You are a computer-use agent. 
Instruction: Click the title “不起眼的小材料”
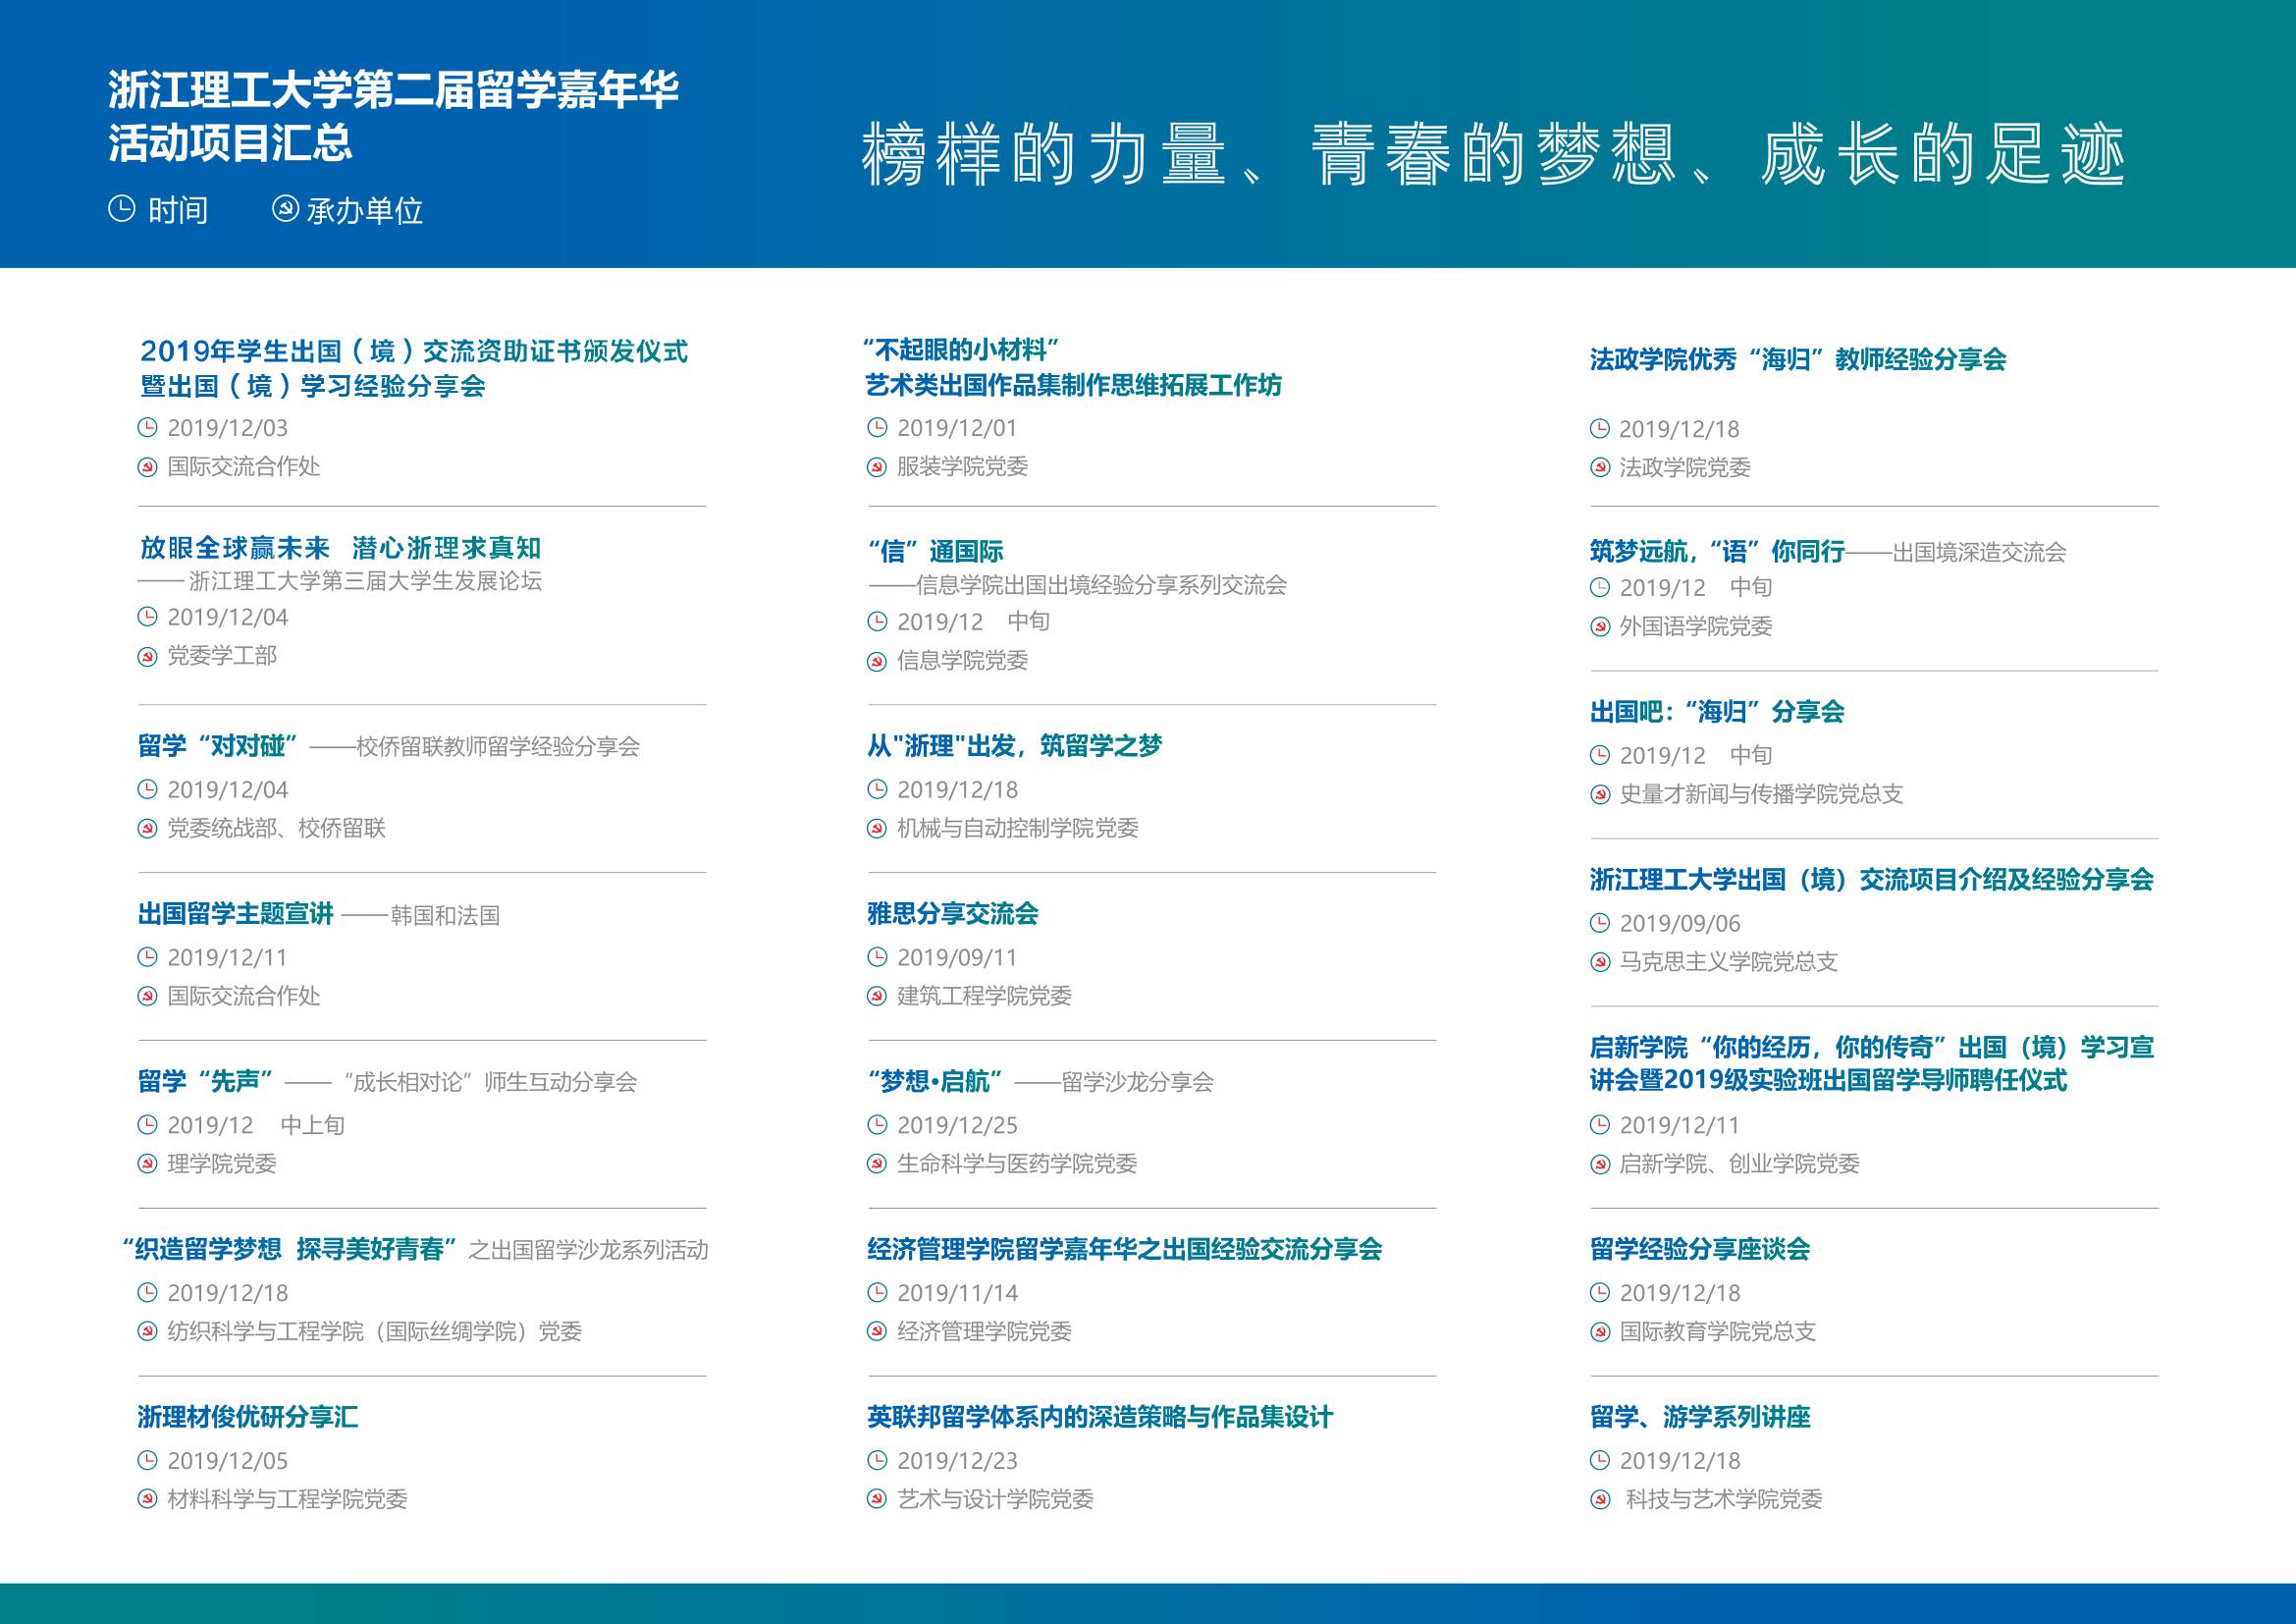click(961, 350)
